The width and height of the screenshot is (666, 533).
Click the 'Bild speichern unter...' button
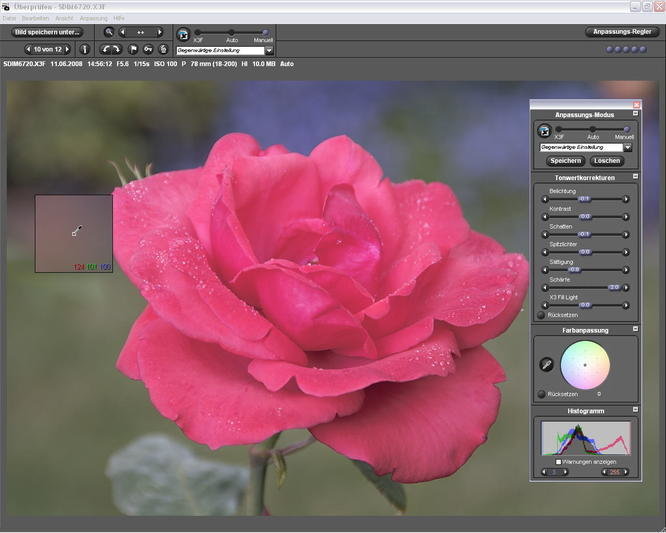pos(47,32)
